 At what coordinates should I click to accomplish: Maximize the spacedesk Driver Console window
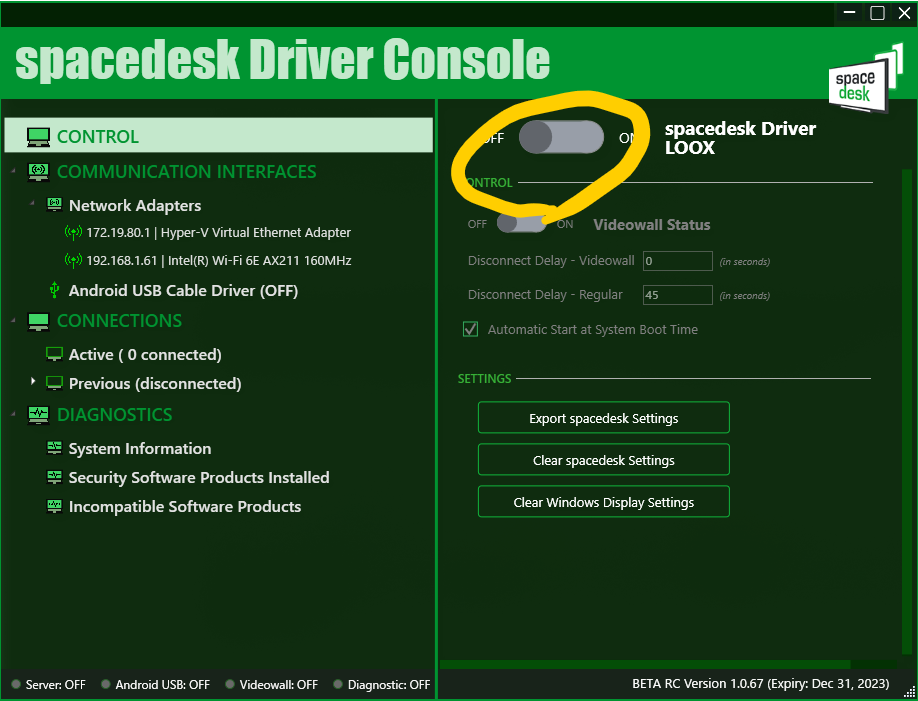click(877, 13)
